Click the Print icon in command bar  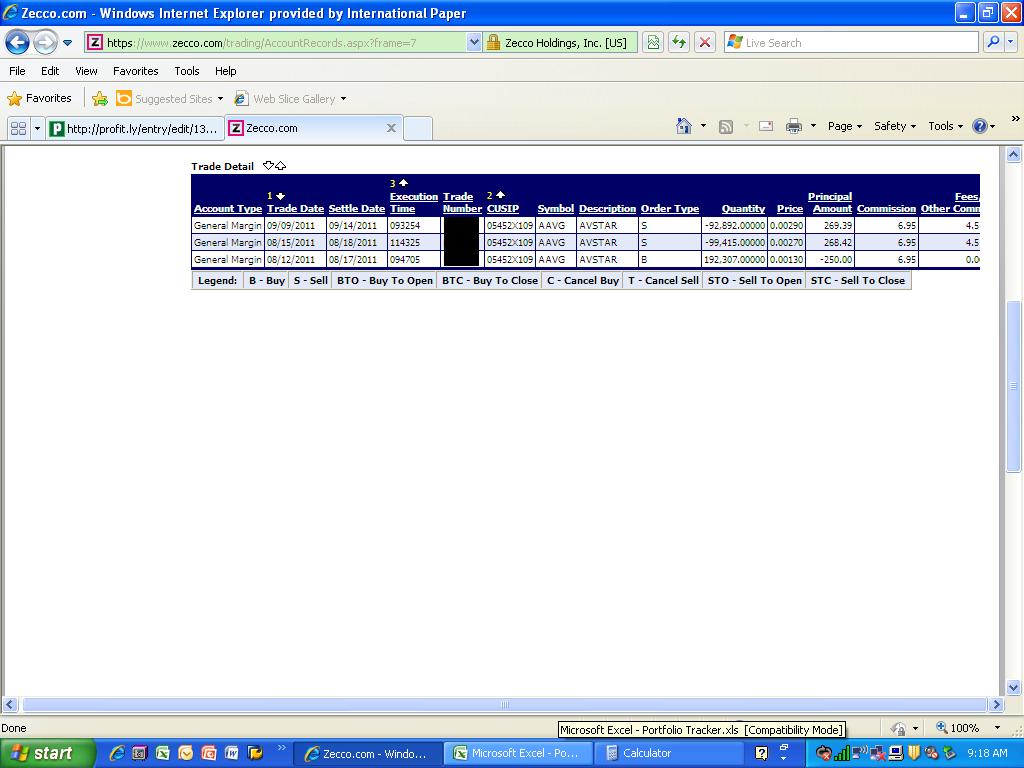794,126
